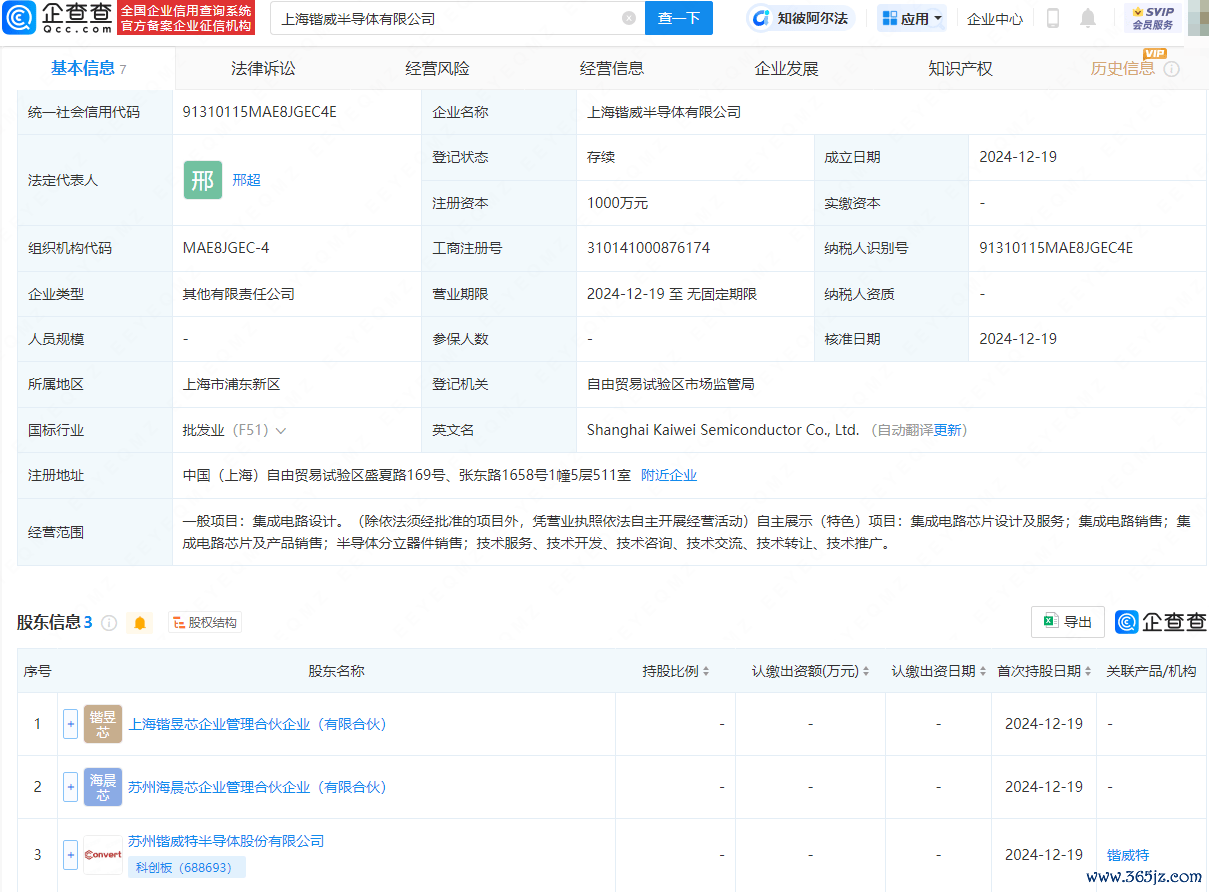Expand the 批发业 (F51) industry chevron
This screenshot has width=1209, height=892.
[281, 431]
